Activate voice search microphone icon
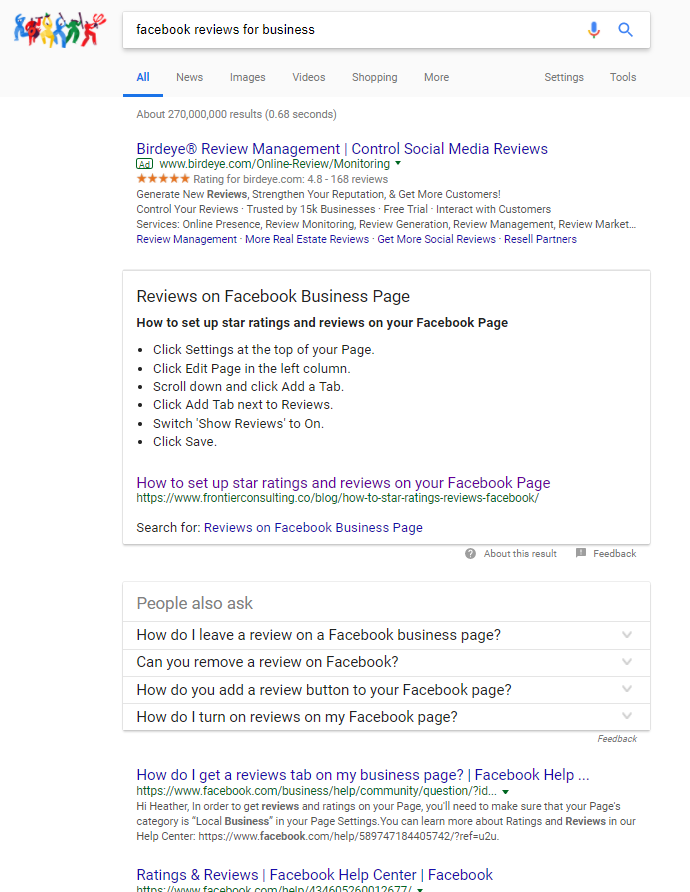 click(594, 30)
